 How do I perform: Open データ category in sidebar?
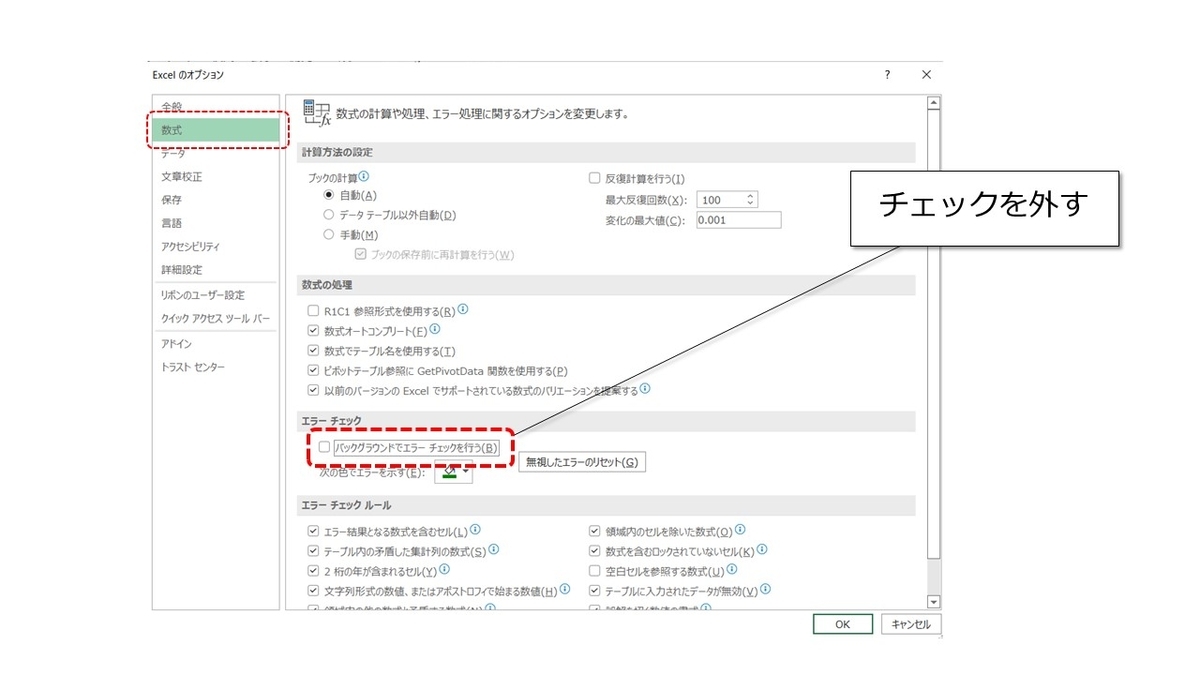point(215,153)
